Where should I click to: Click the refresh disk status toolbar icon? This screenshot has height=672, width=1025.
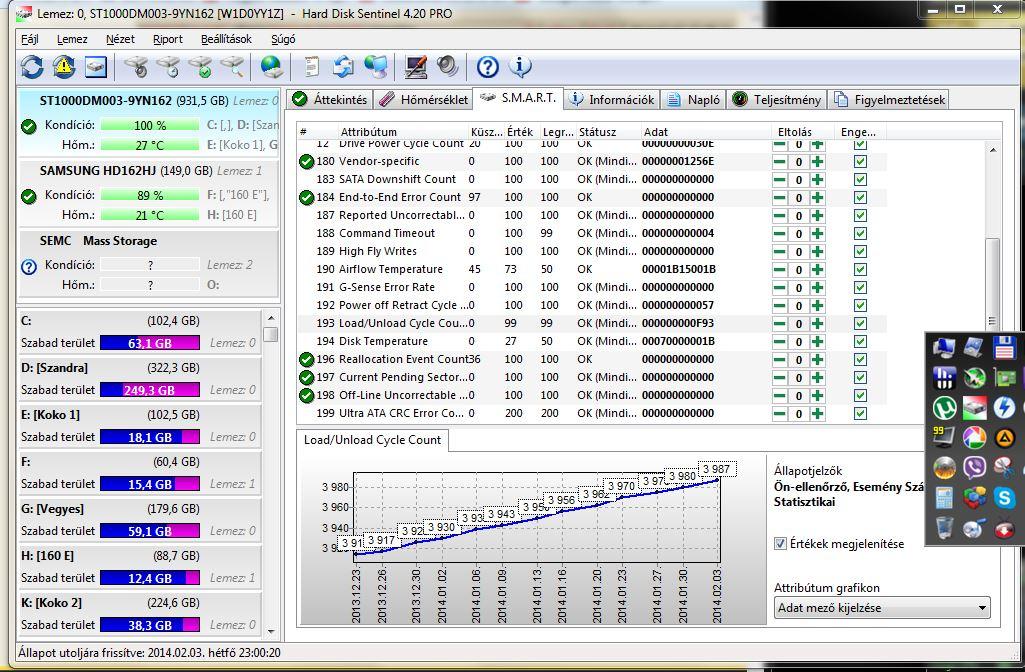click(32, 67)
